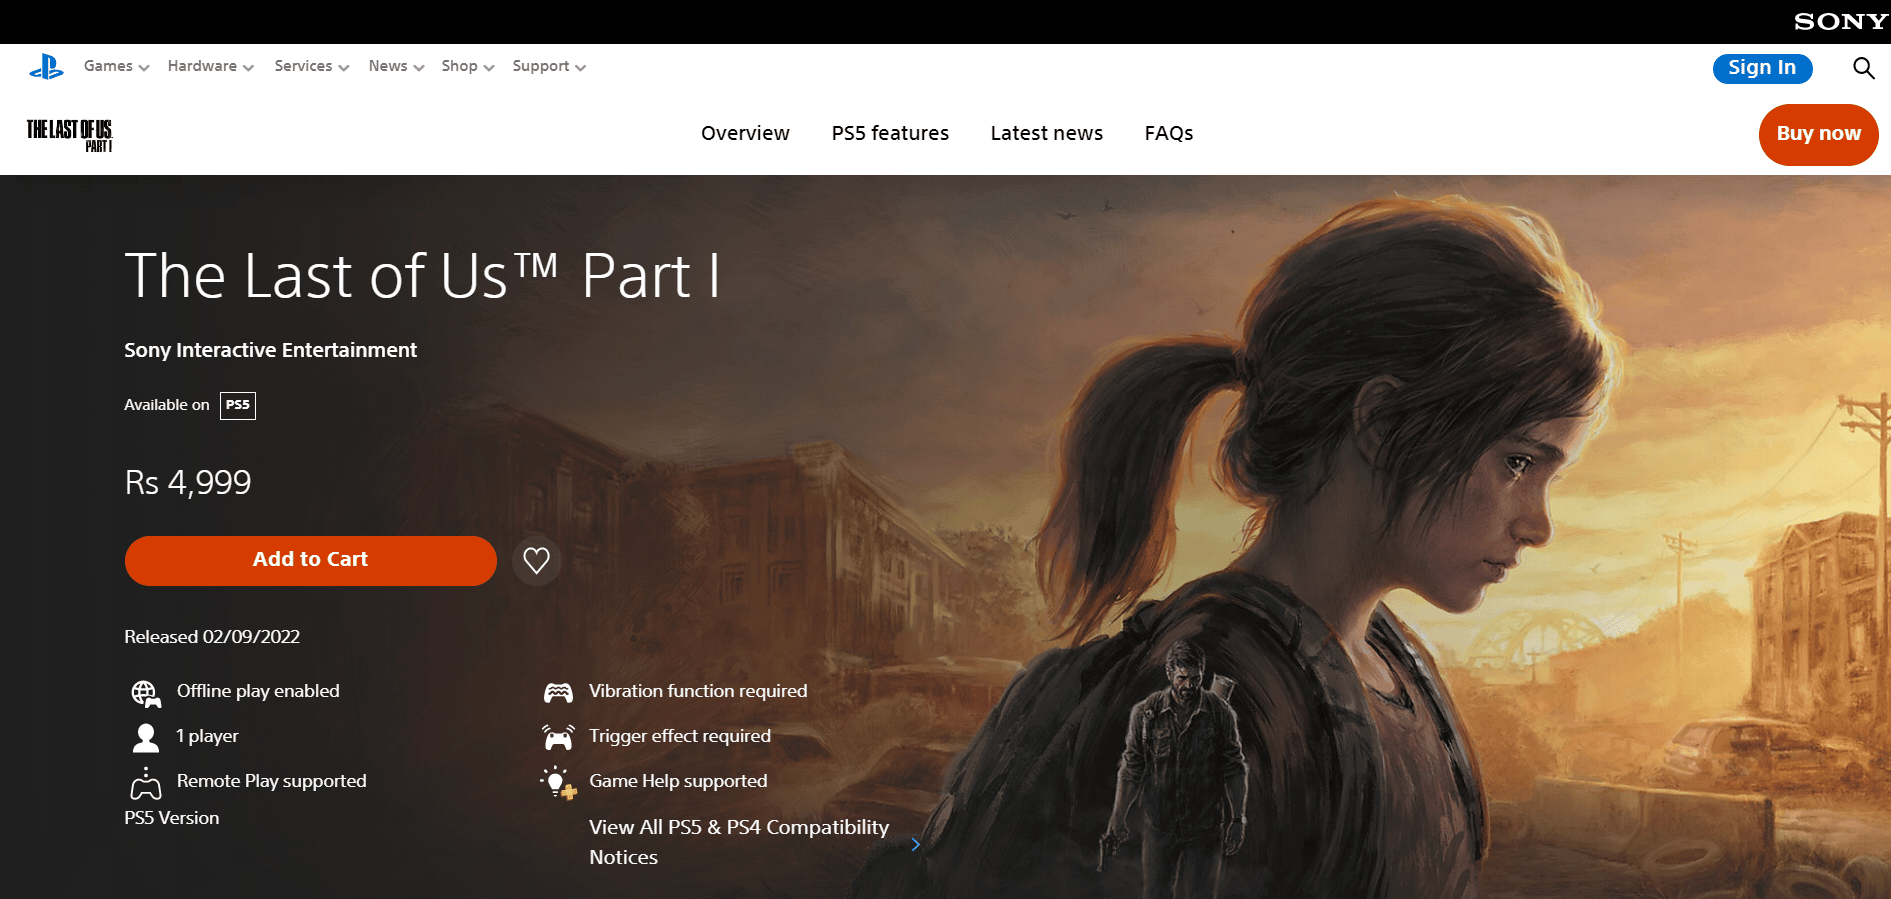
Task: Click the Sony logo in top bar
Action: click(1840, 22)
